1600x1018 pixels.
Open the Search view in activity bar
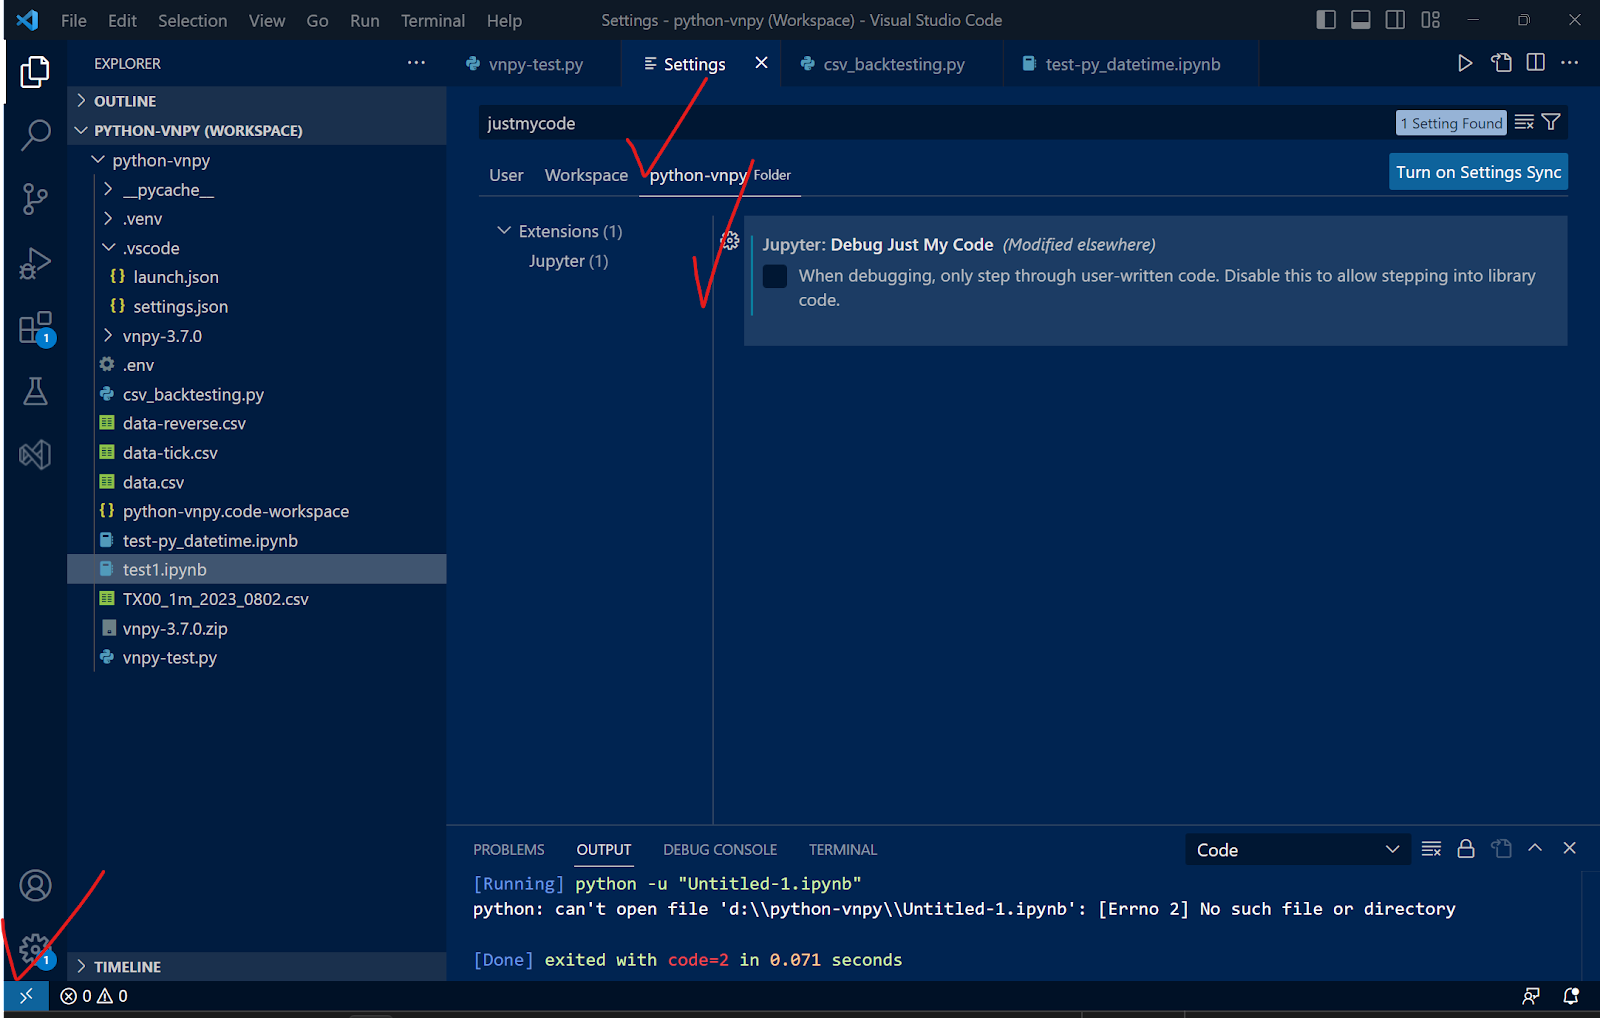(x=35, y=135)
